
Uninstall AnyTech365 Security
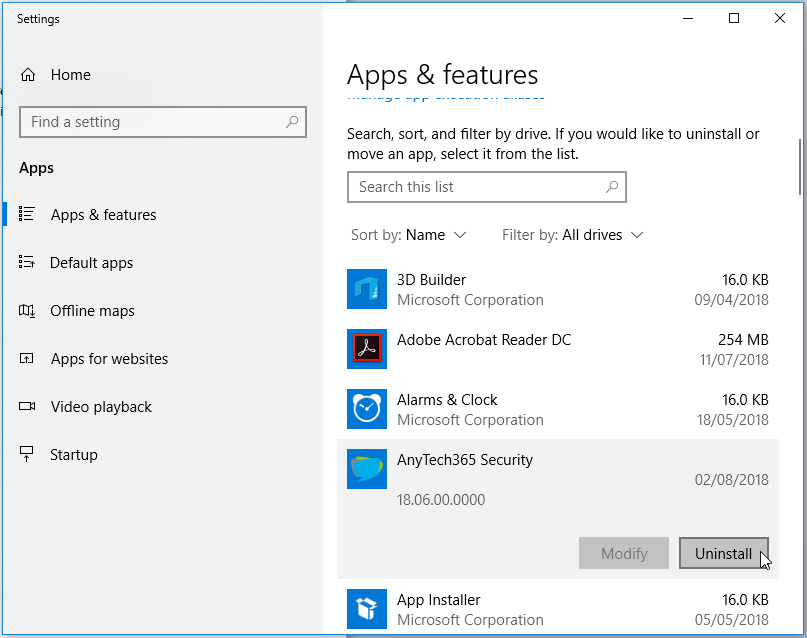(724, 553)
